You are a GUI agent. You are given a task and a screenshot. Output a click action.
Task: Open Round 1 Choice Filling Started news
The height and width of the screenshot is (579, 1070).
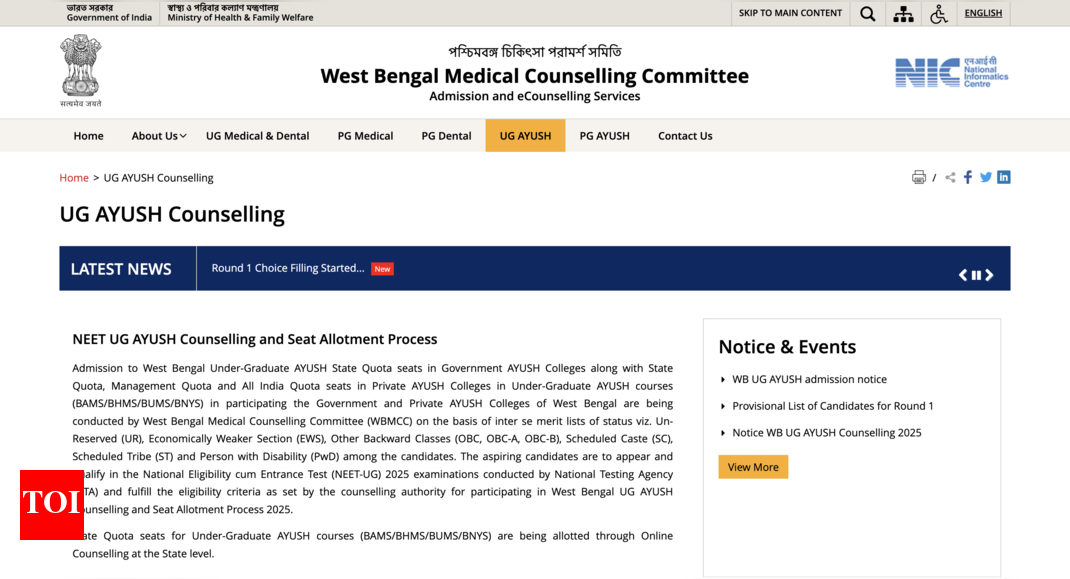pyautogui.click(x=288, y=268)
